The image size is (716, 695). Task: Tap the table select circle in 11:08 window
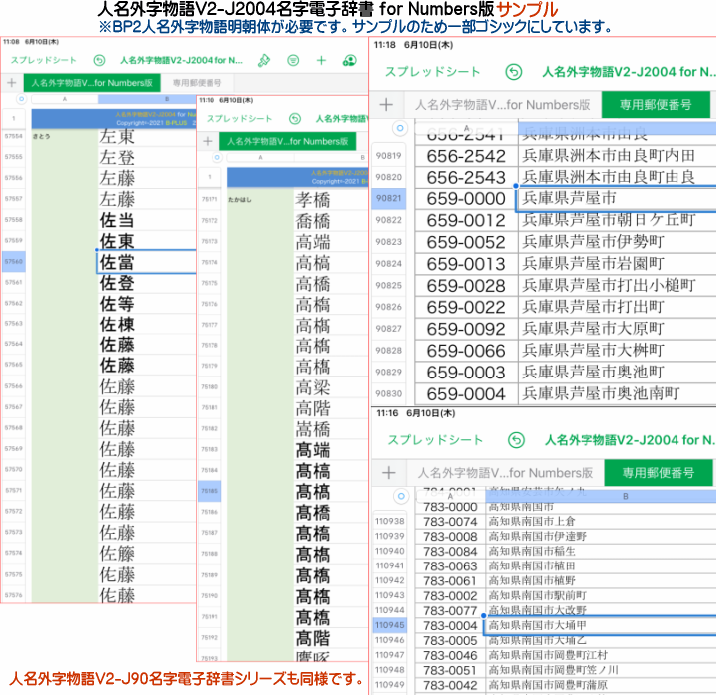click(x=21, y=99)
